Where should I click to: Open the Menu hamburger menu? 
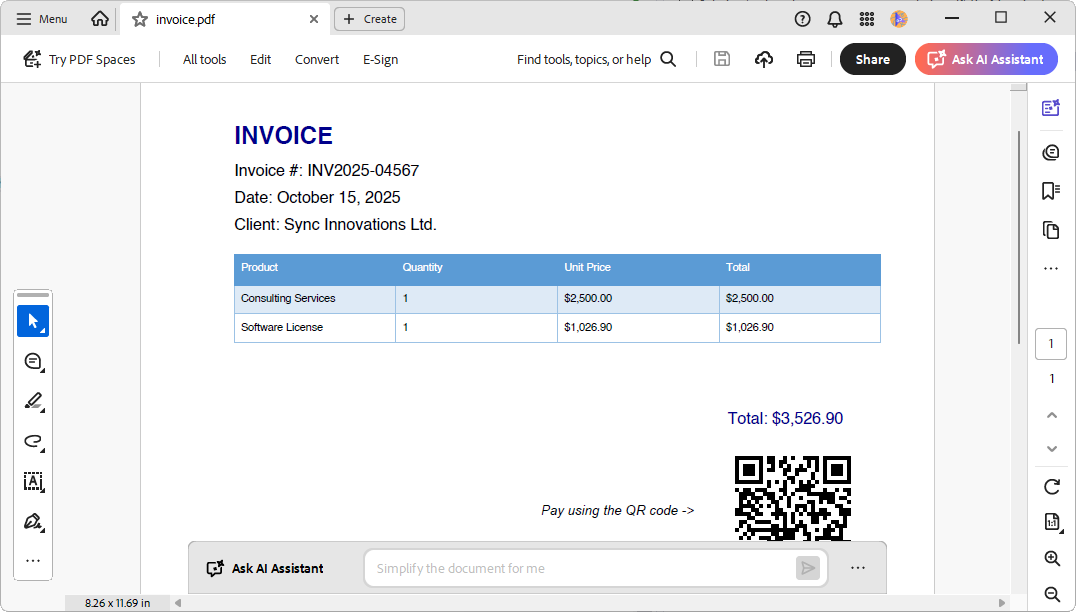42,19
